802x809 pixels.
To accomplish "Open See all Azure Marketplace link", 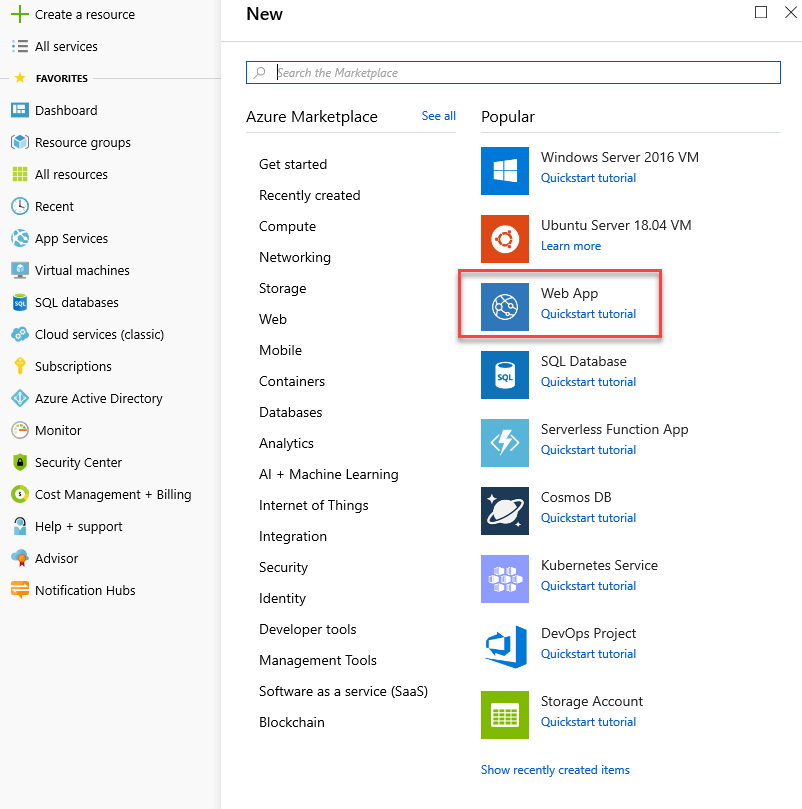I will 438,116.
